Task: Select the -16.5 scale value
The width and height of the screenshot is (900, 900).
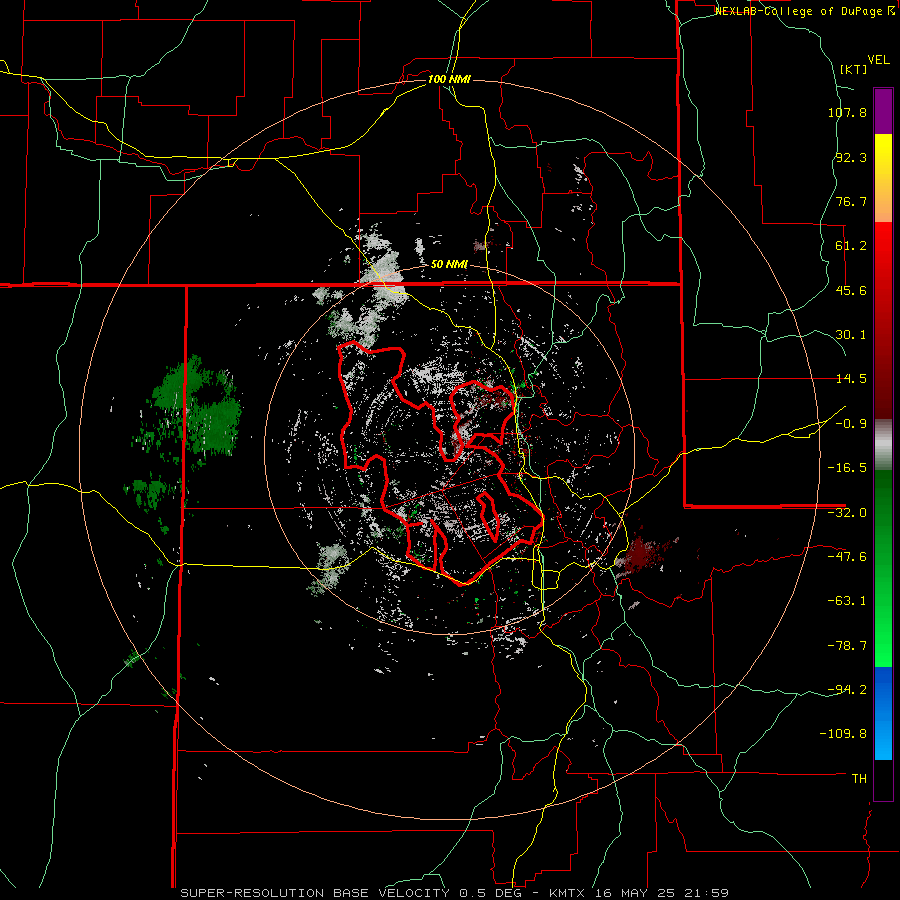Action: click(x=847, y=468)
